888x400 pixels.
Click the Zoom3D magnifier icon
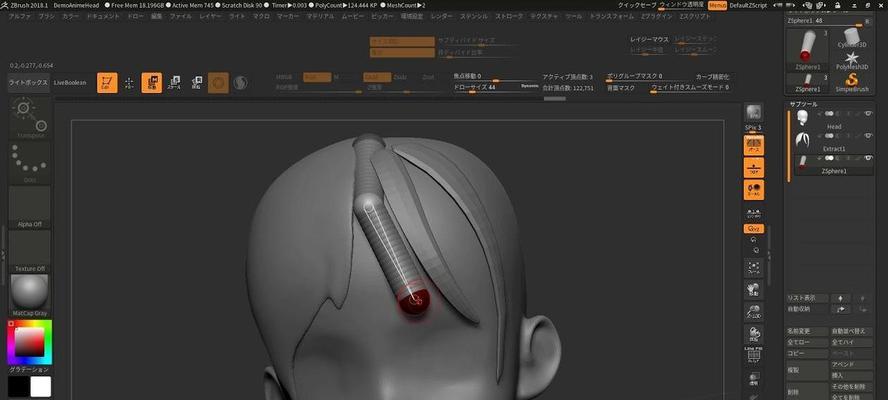(x=754, y=311)
